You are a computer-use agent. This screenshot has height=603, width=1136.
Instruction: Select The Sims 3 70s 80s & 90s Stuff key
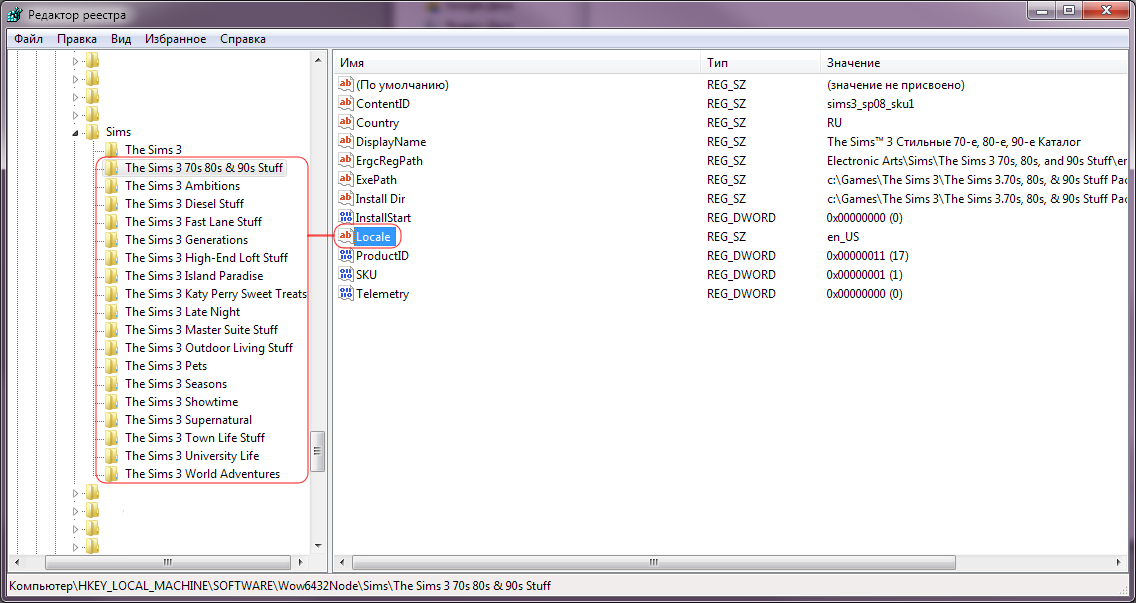pyautogui.click(x=204, y=168)
